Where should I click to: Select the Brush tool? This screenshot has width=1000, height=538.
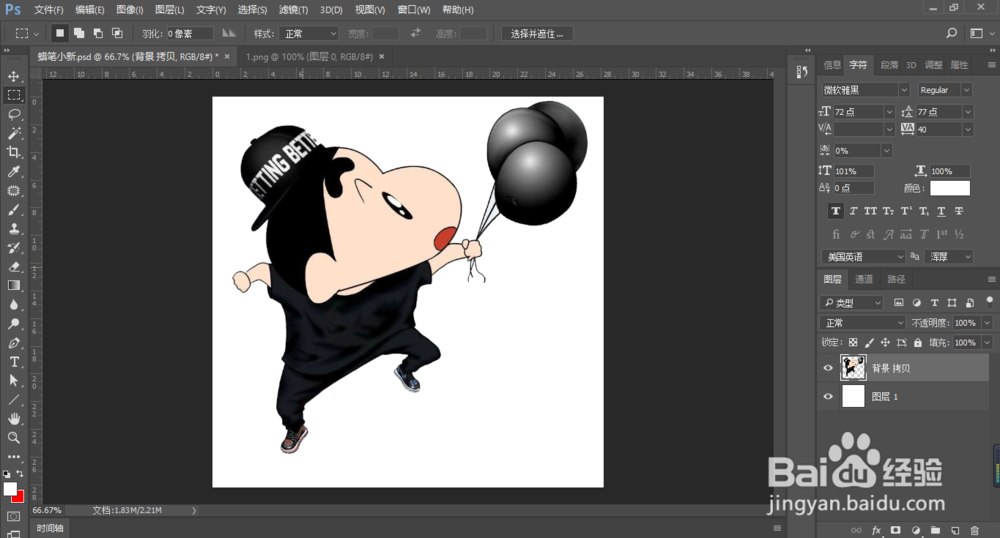tap(13, 210)
